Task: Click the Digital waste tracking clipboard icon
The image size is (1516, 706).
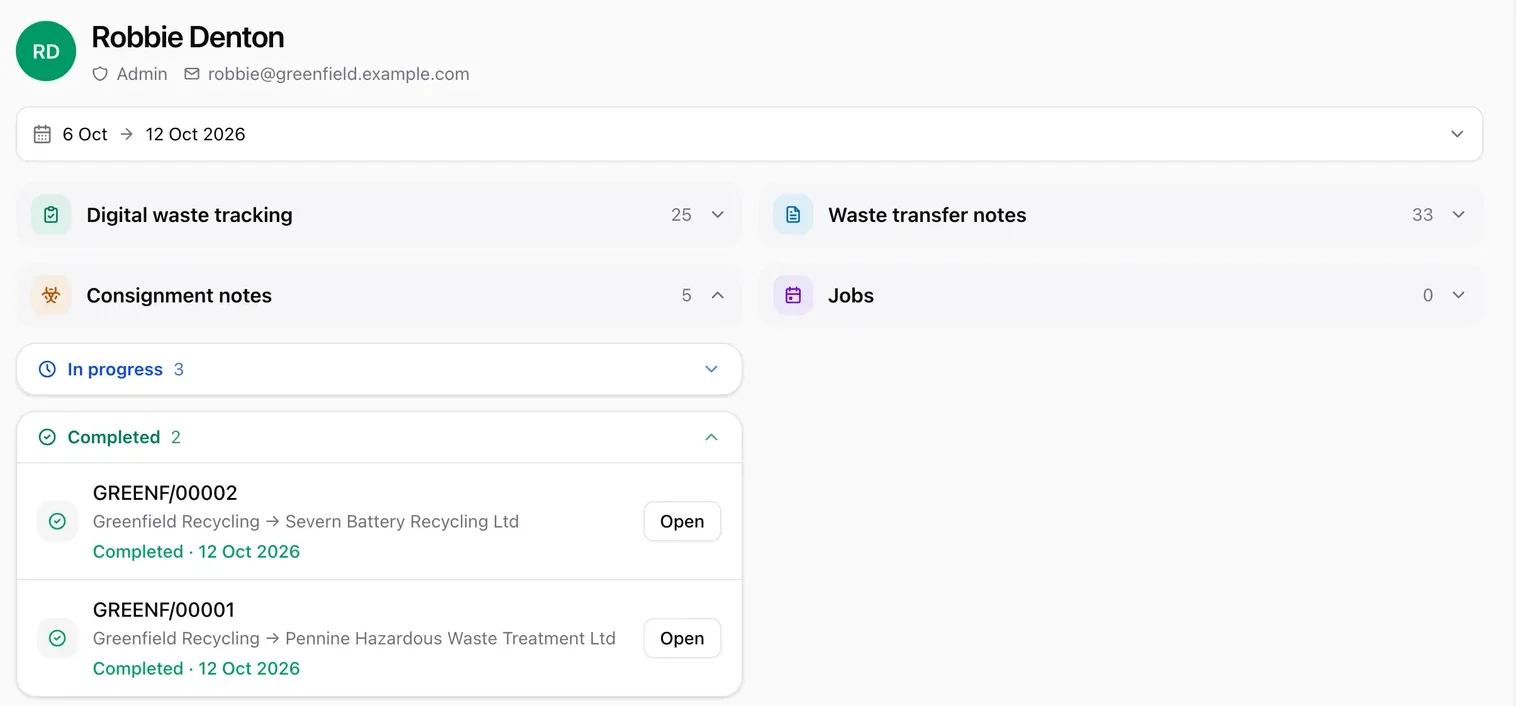Action: [x=51, y=215]
